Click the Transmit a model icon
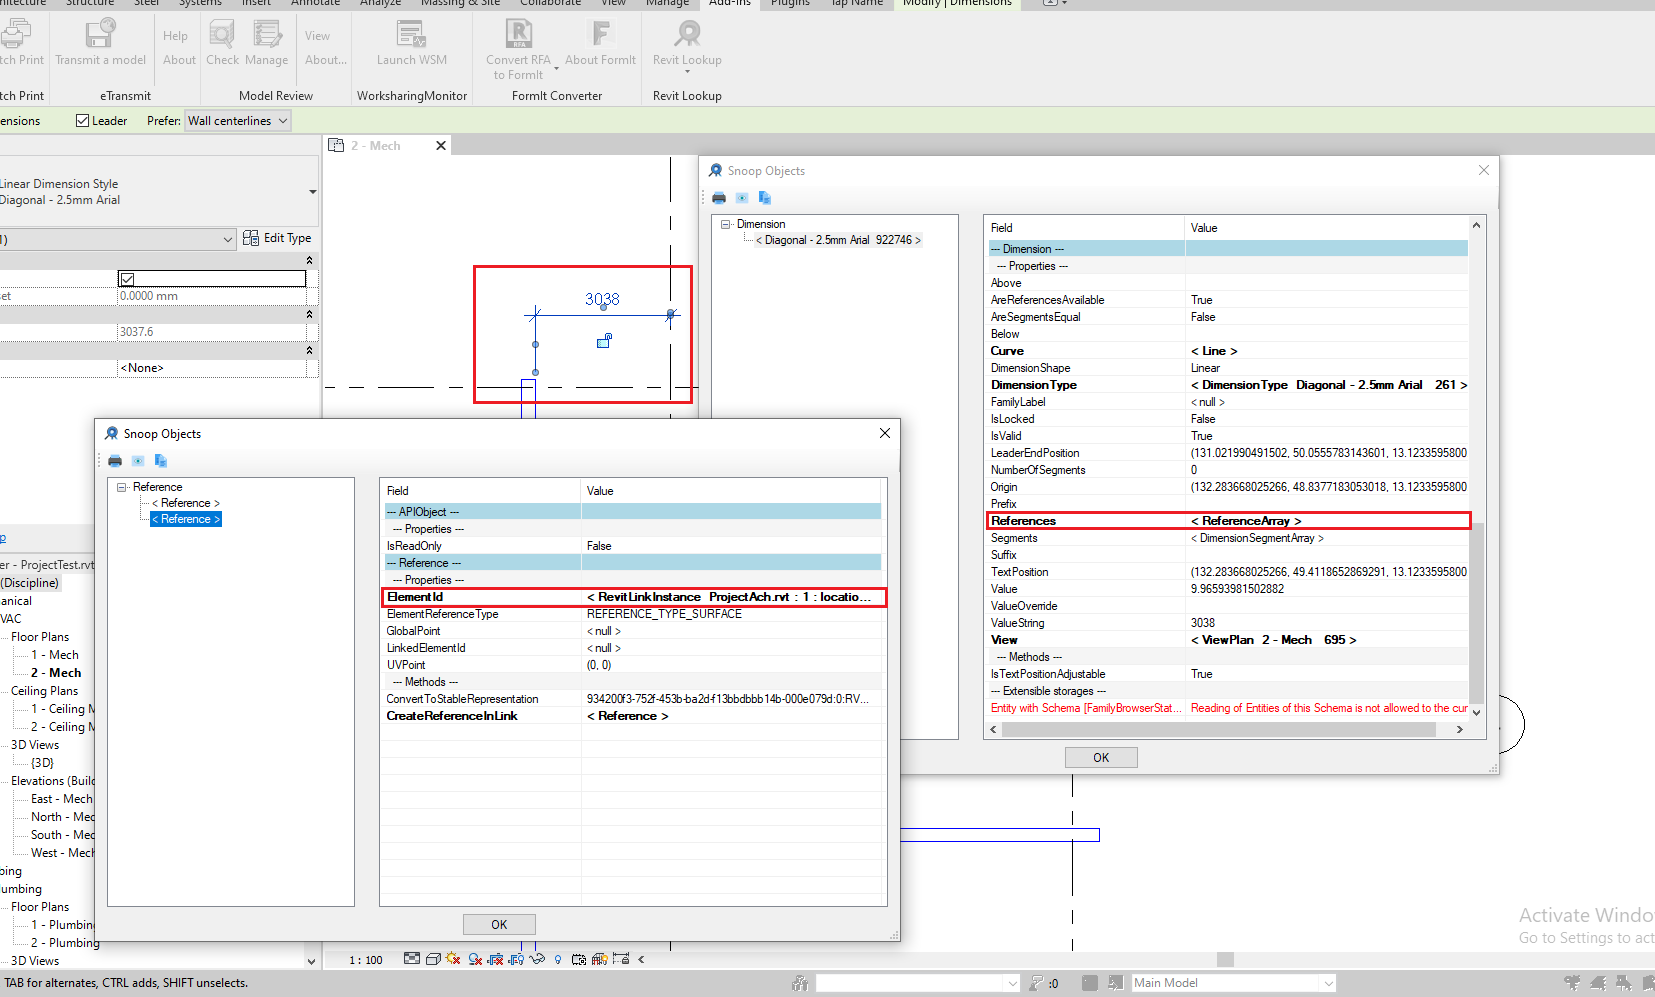Screen dimensions: 1655x997 (100, 34)
